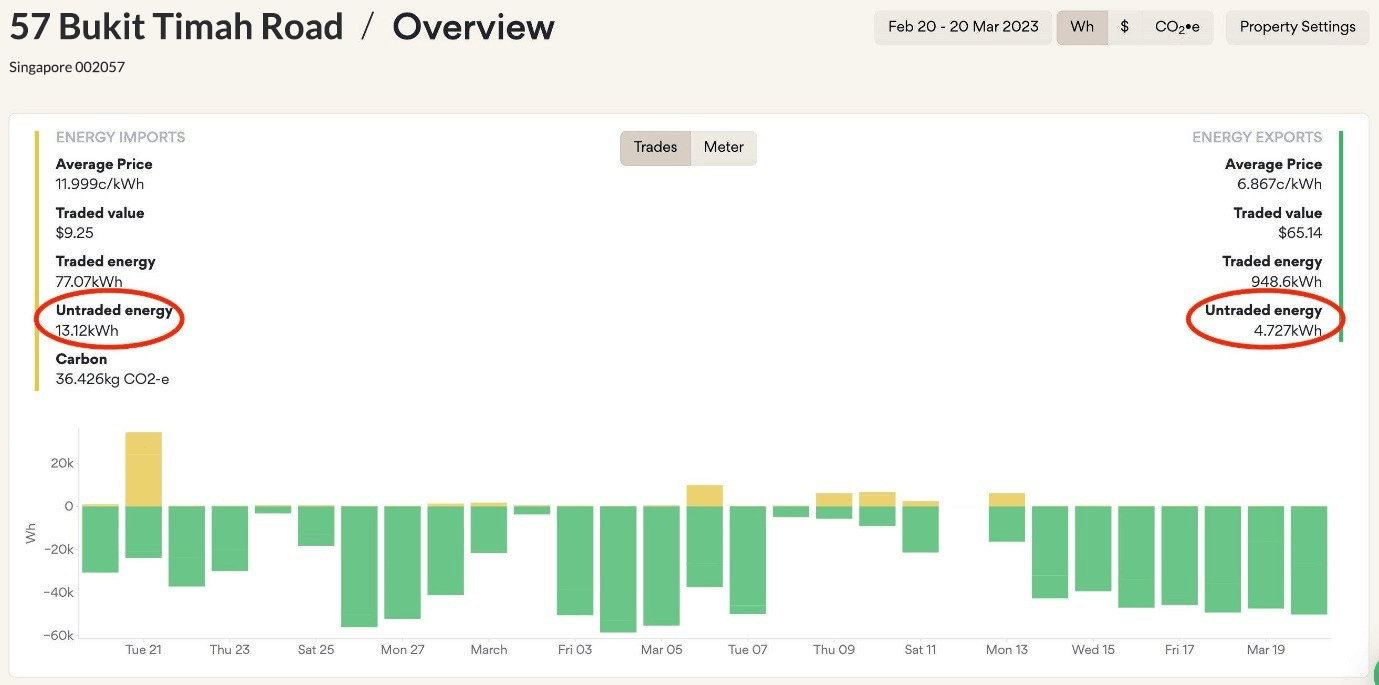
Task: Select the green export bar for Mon 27
Action: (402, 562)
